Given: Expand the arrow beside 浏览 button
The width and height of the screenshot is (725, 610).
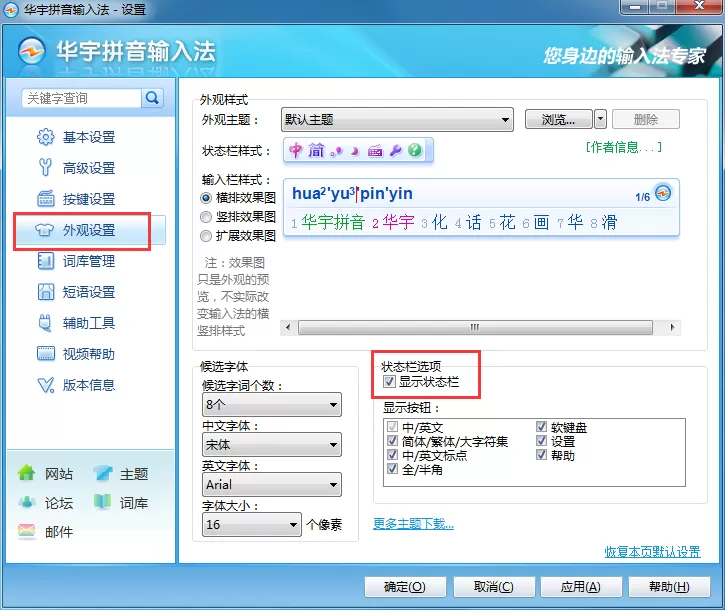Looking at the screenshot, I should coord(600,119).
